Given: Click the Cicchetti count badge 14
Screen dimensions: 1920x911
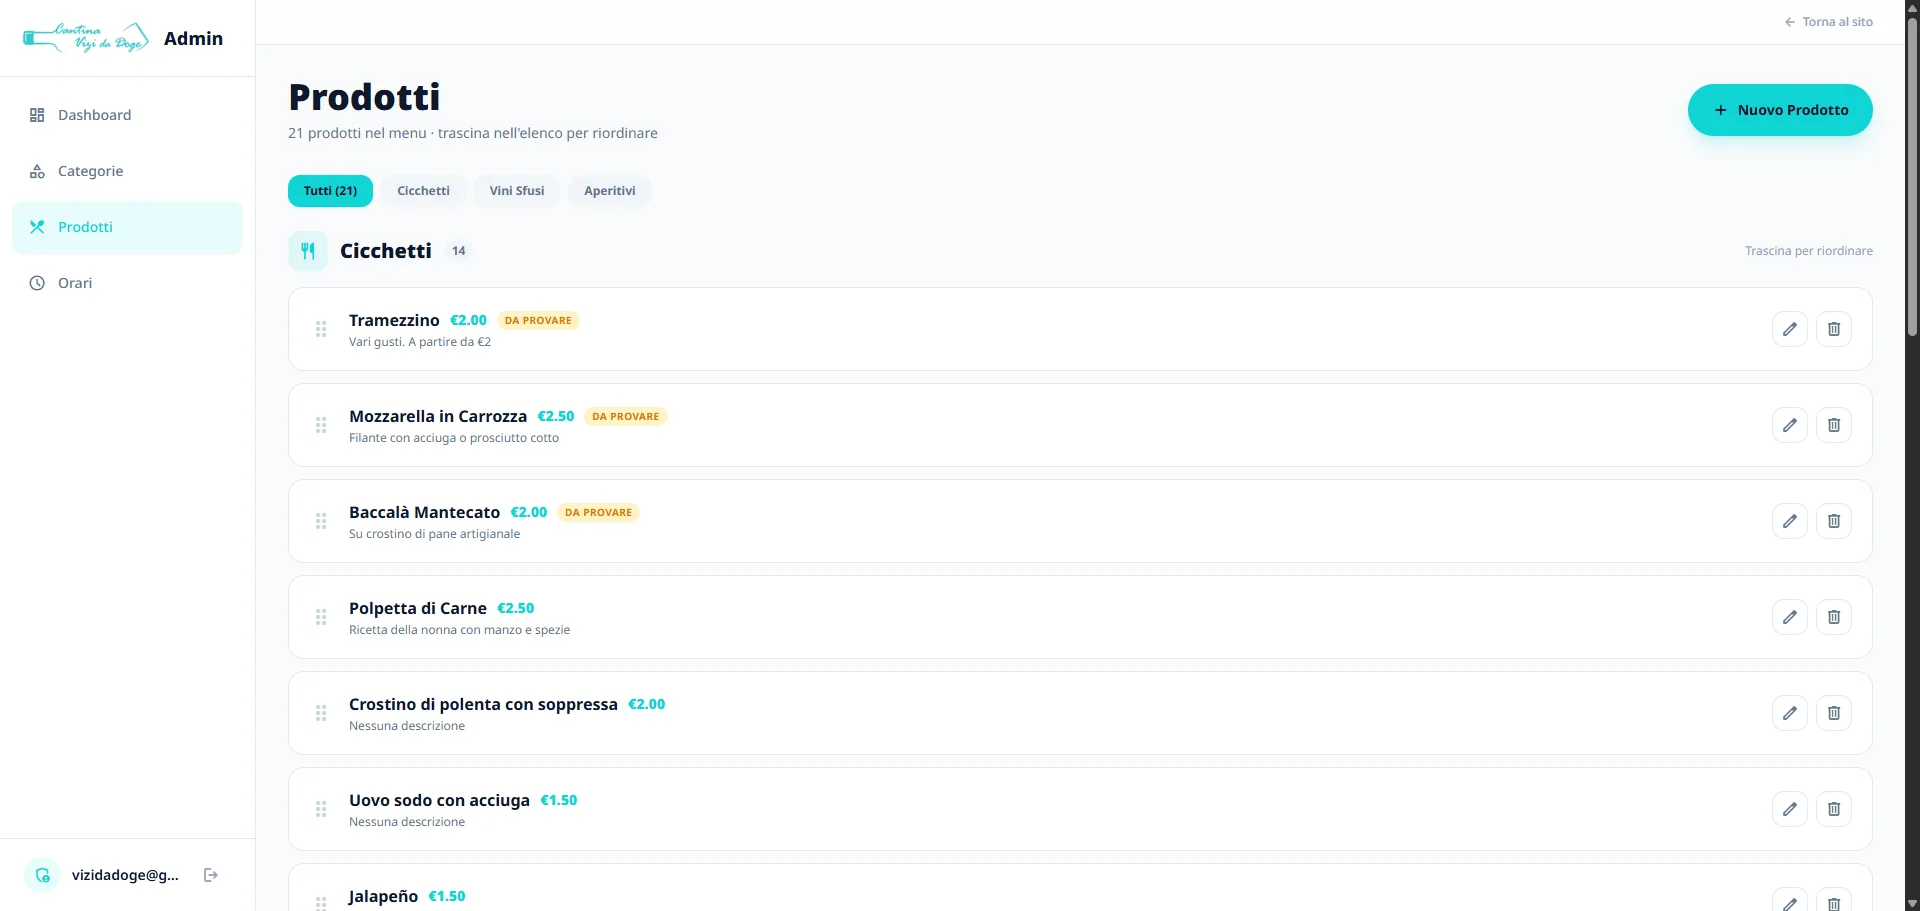Looking at the screenshot, I should [459, 251].
